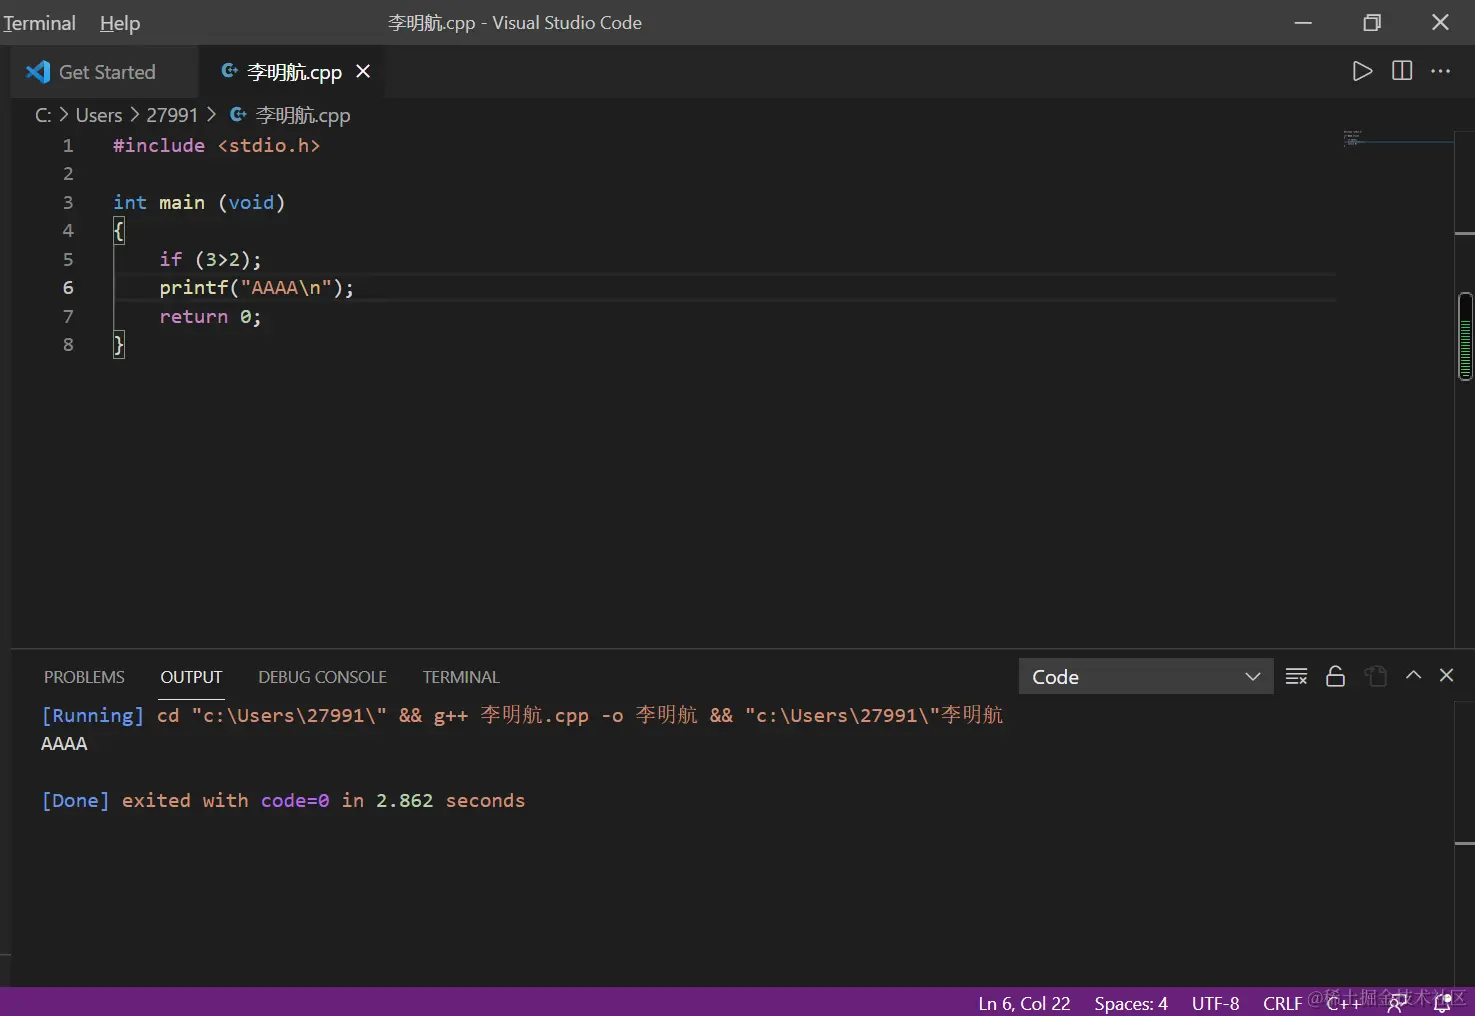Click the Ln 6, Col 22 status item
Image resolution: width=1475 pixels, height=1016 pixels.
(x=1024, y=1003)
